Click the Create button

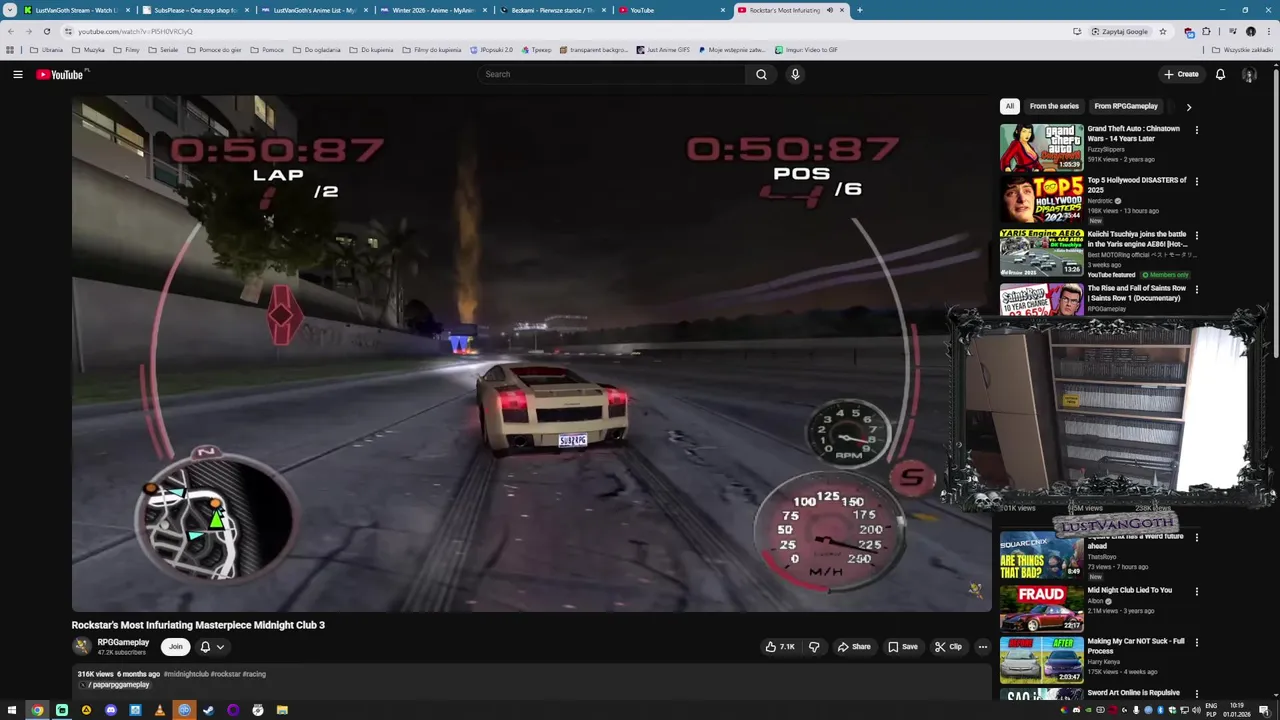coord(1181,74)
